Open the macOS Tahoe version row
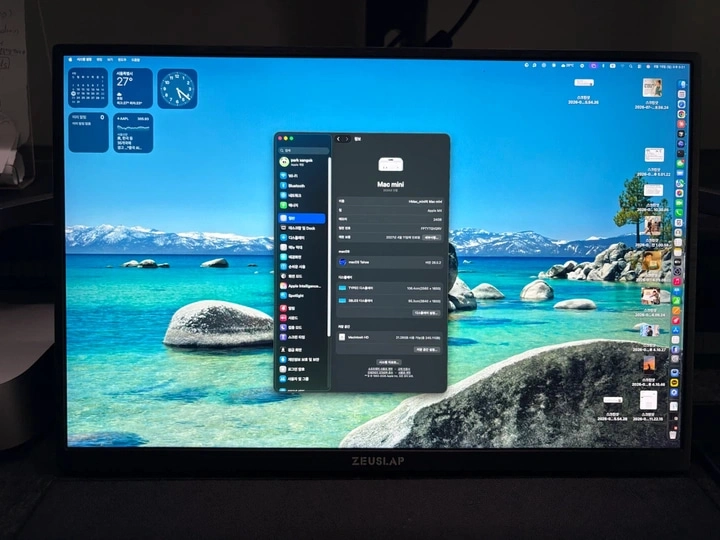The width and height of the screenshot is (720, 540). click(x=390, y=262)
